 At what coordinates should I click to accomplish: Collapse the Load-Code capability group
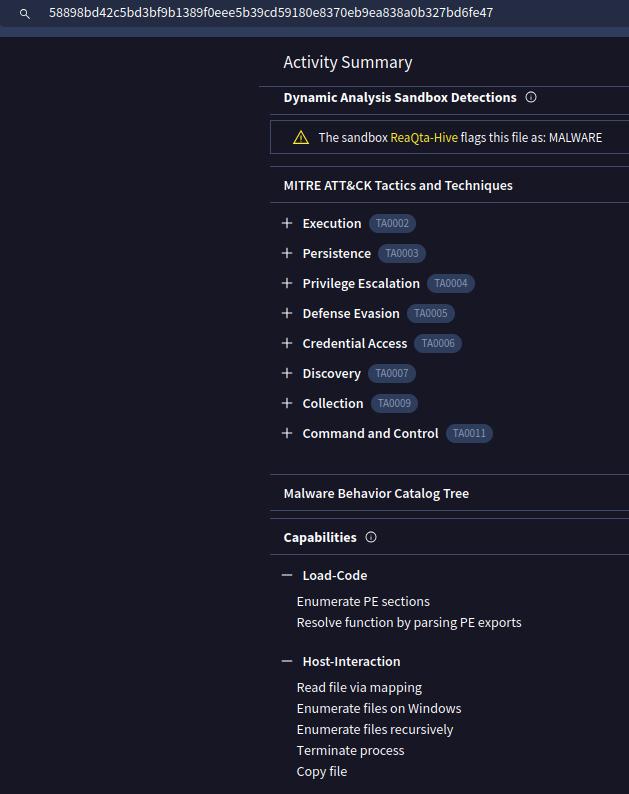coord(287,575)
